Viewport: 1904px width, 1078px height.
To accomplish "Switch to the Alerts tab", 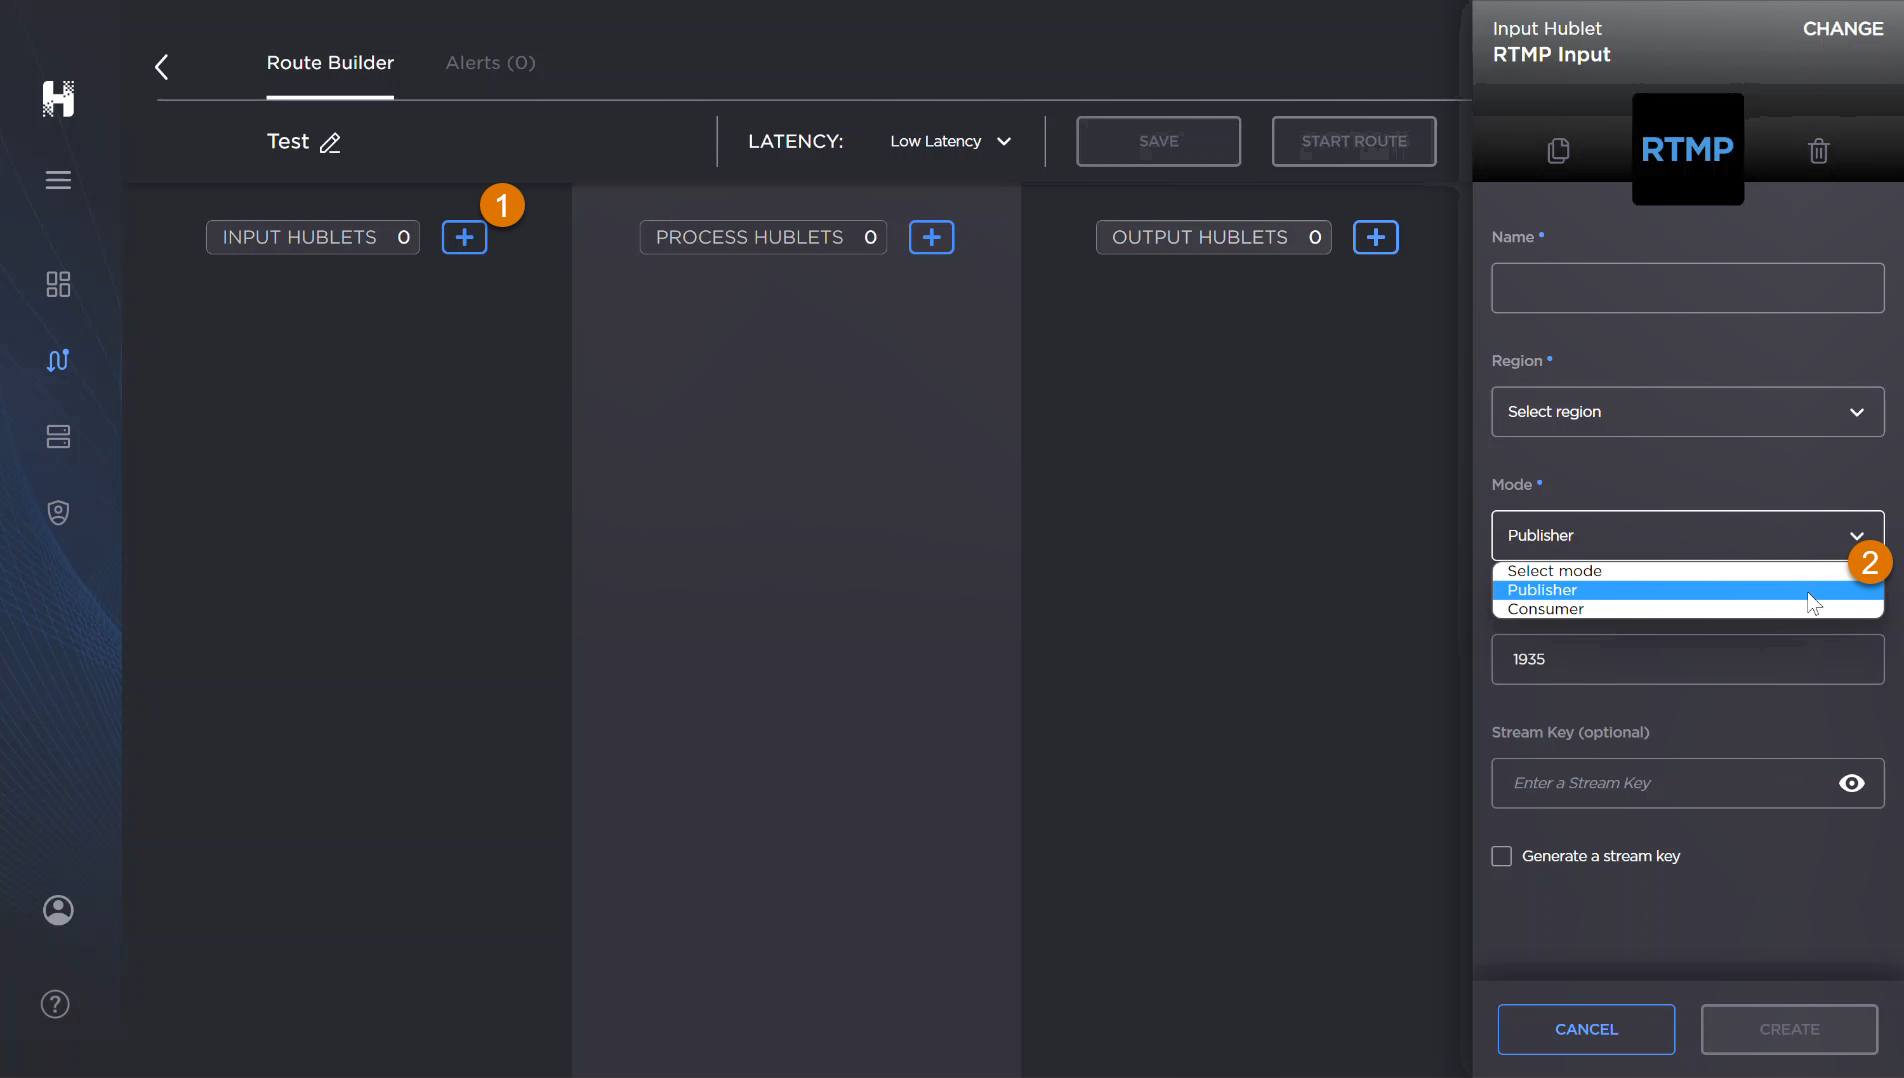I will pos(489,62).
